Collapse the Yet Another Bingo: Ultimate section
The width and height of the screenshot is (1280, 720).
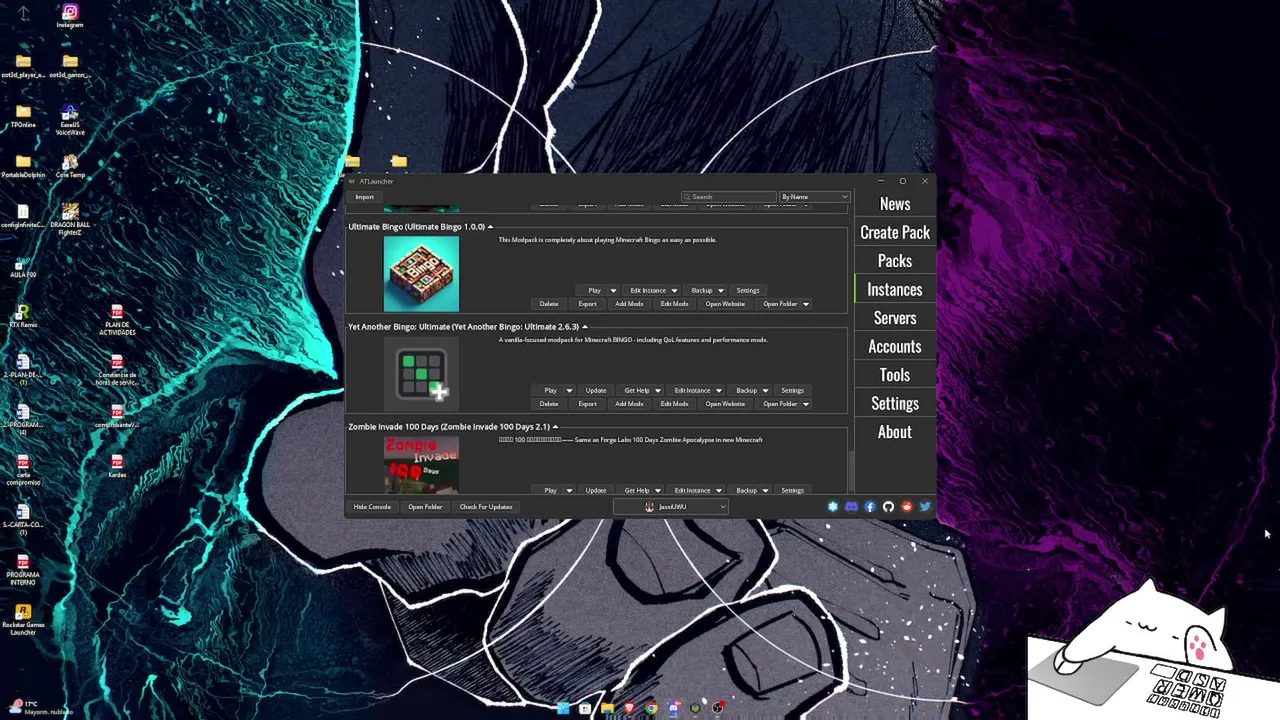pyautogui.click(x=585, y=327)
